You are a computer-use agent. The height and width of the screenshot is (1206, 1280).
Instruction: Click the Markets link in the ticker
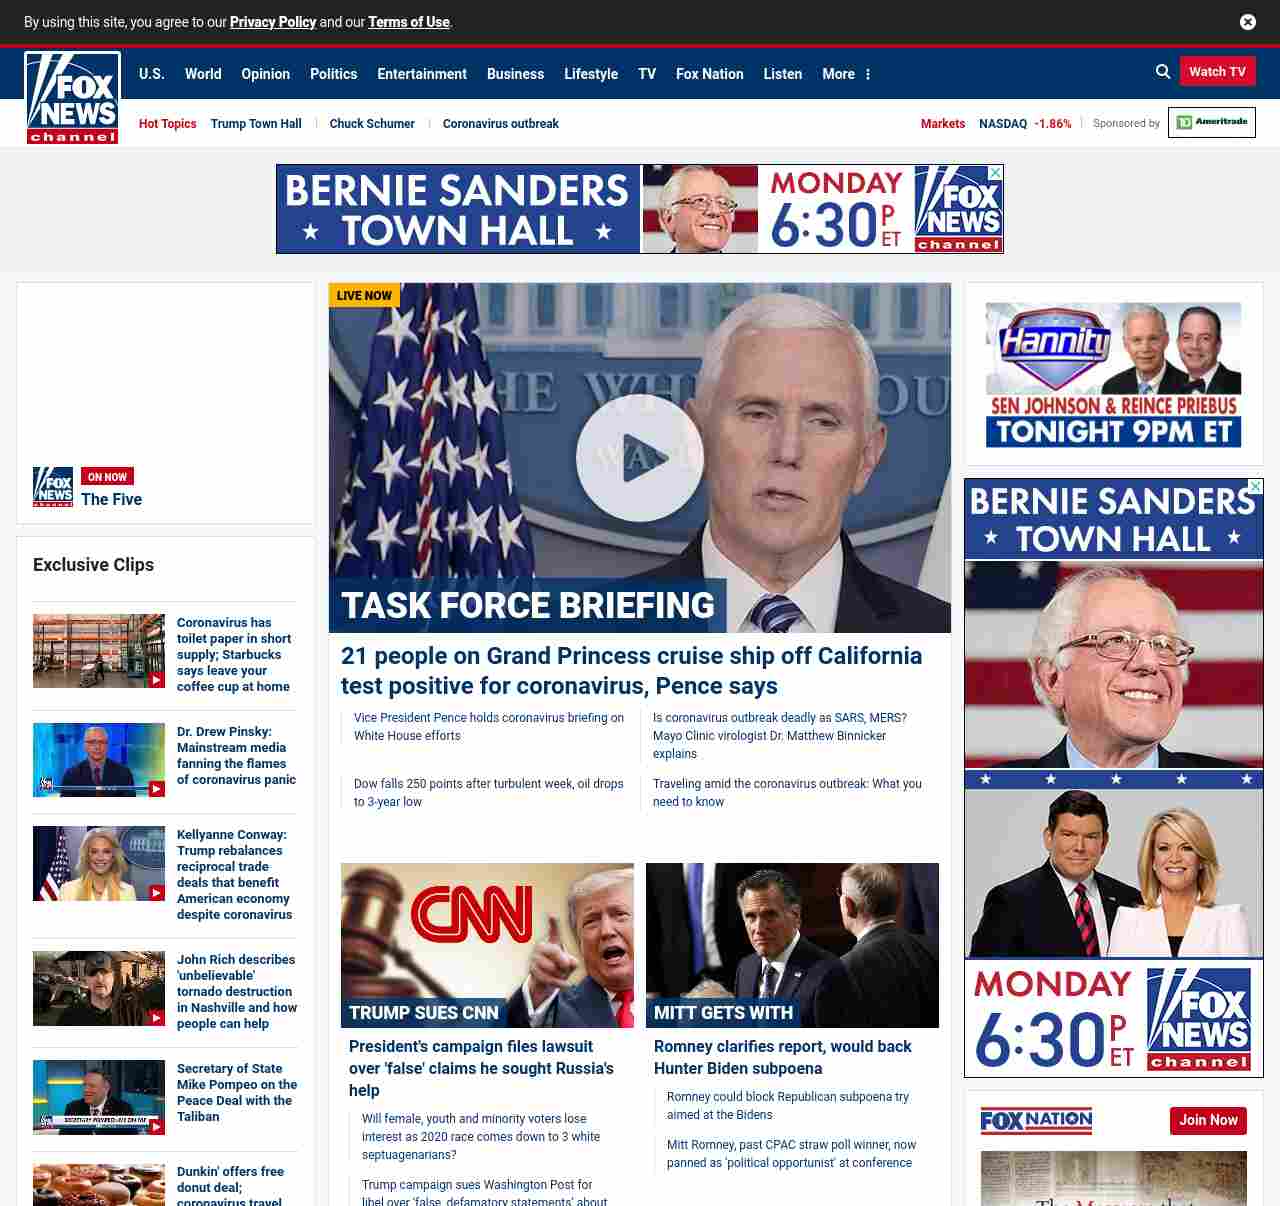pyautogui.click(x=942, y=124)
